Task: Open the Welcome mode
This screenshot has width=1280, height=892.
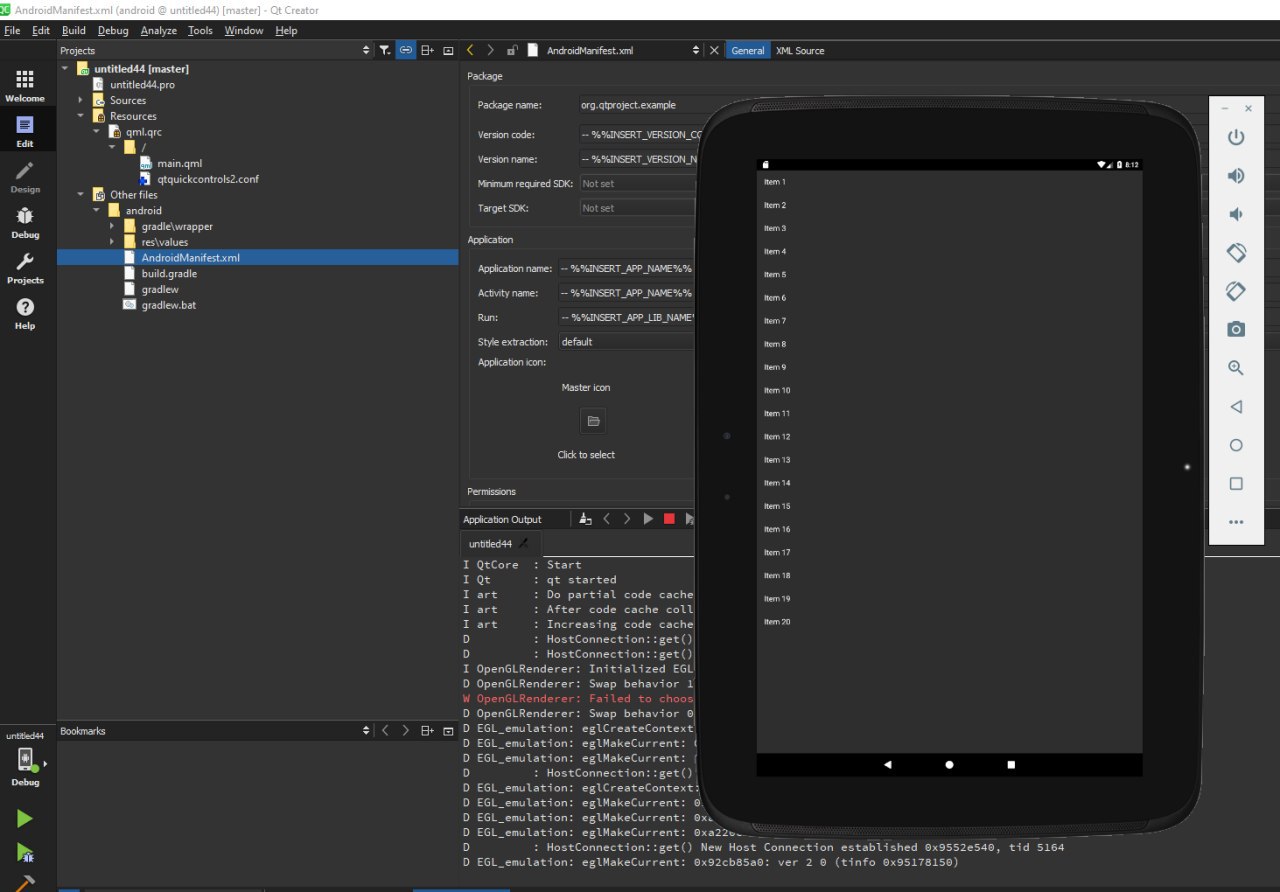Action: (x=25, y=86)
